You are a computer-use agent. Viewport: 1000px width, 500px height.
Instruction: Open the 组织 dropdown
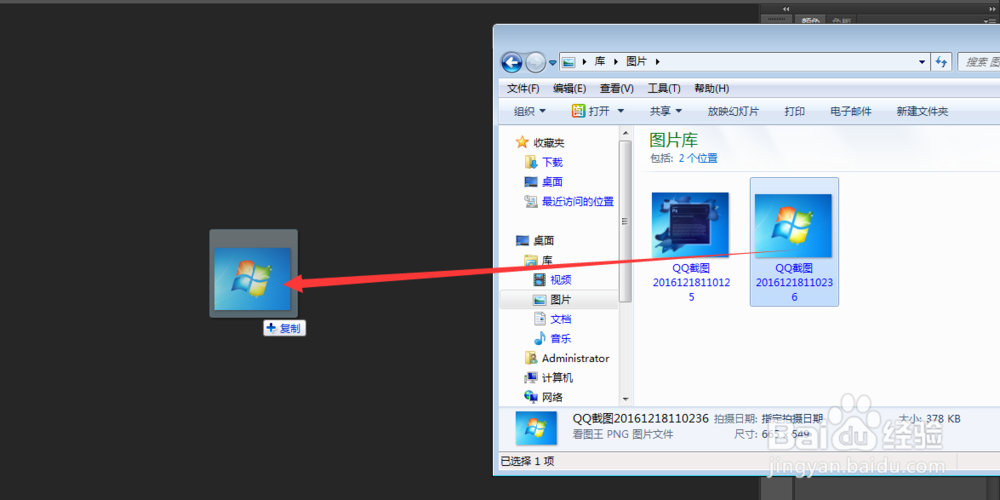[530, 111]
